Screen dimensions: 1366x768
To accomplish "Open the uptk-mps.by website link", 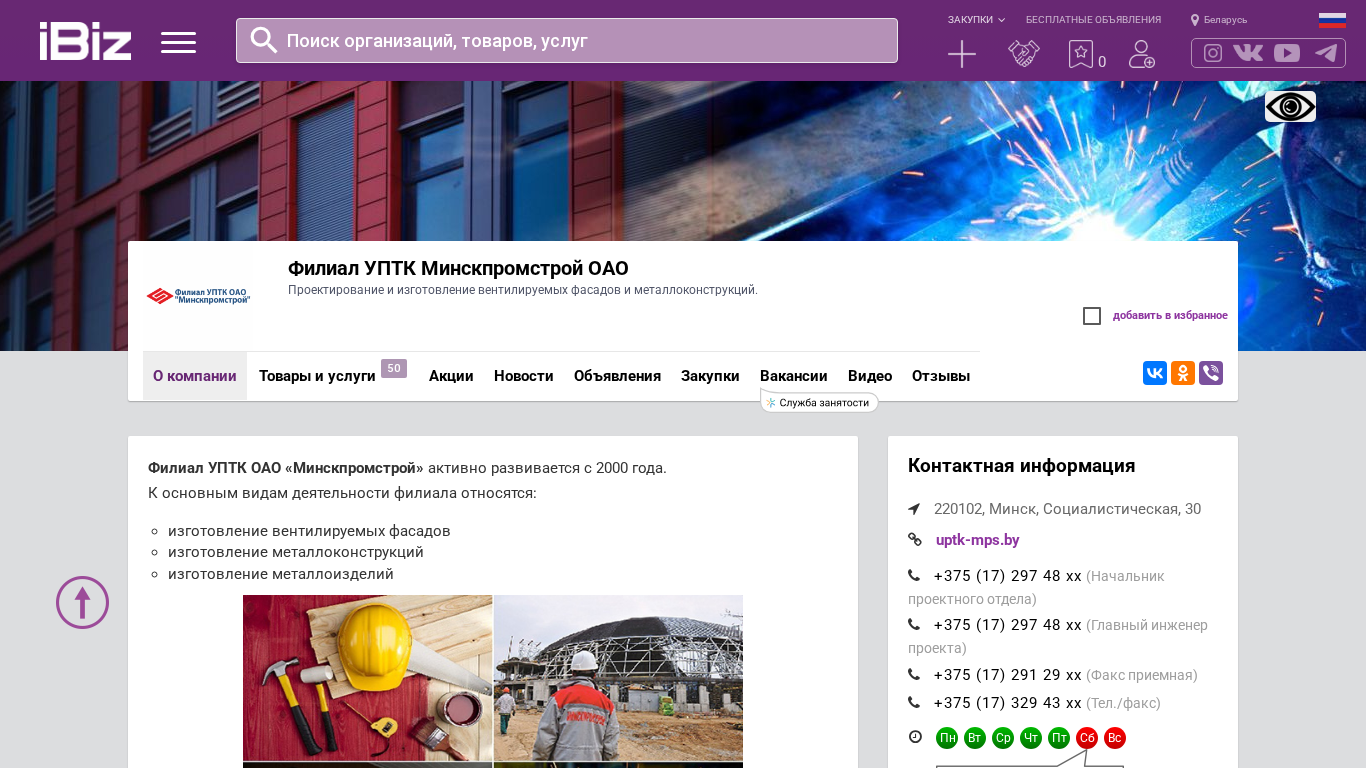I will point(978,540).
